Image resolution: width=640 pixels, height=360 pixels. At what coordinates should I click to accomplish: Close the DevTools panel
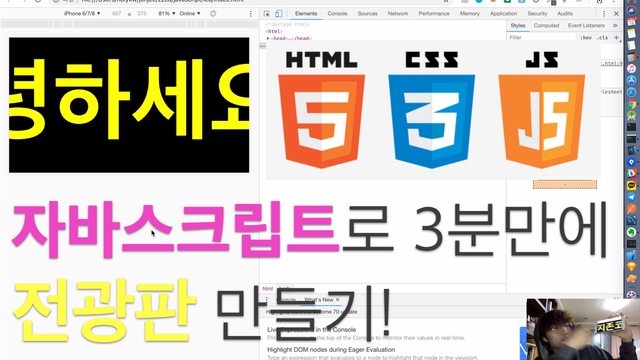point(616,13)
